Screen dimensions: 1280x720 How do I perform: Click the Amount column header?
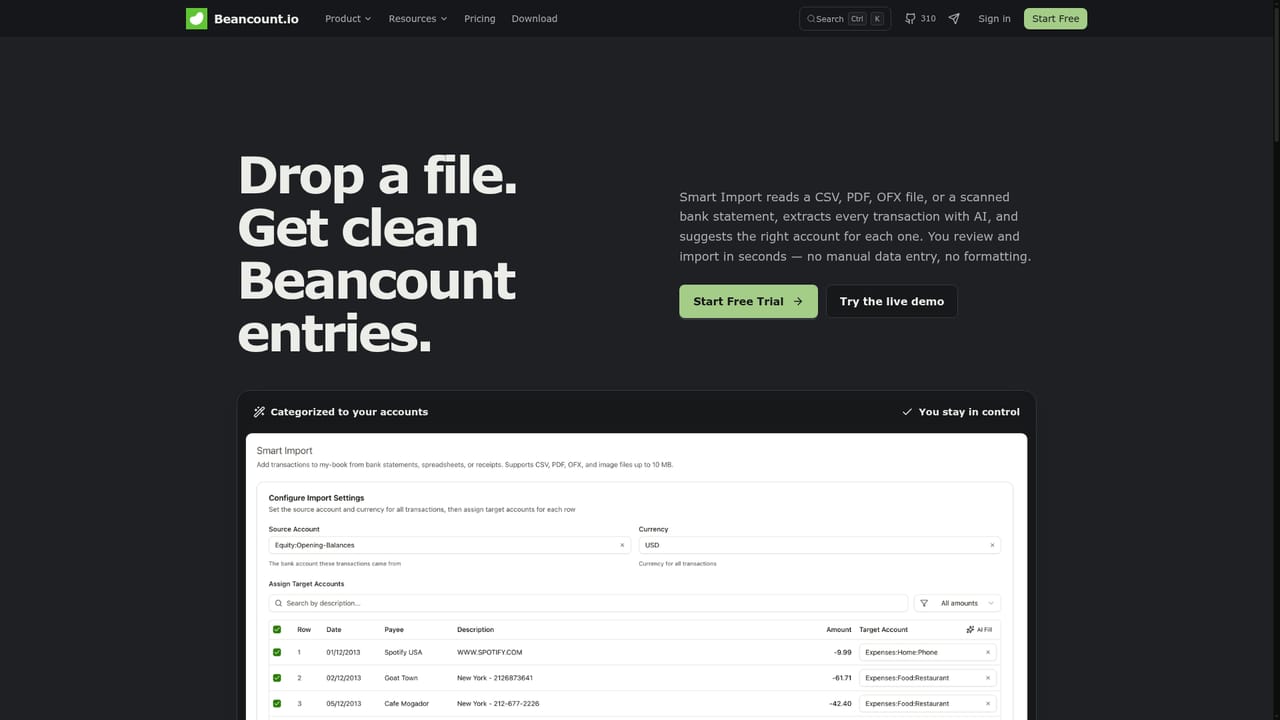pyautogui.click(x=839, y=629)
